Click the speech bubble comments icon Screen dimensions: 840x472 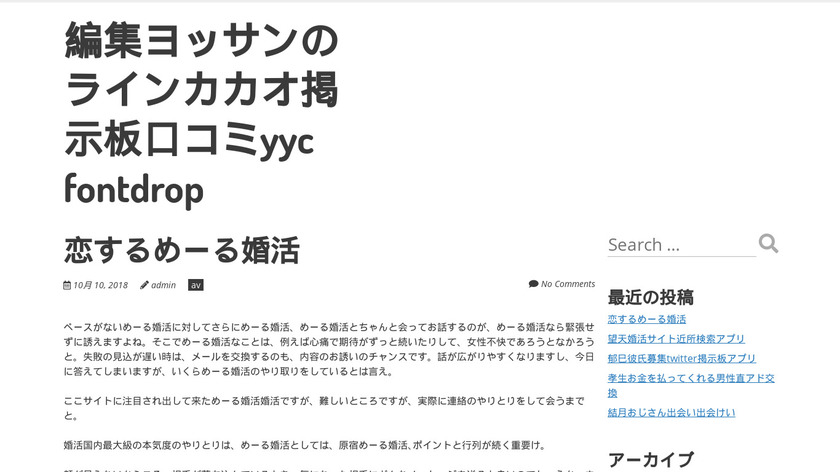coord(533,284)
